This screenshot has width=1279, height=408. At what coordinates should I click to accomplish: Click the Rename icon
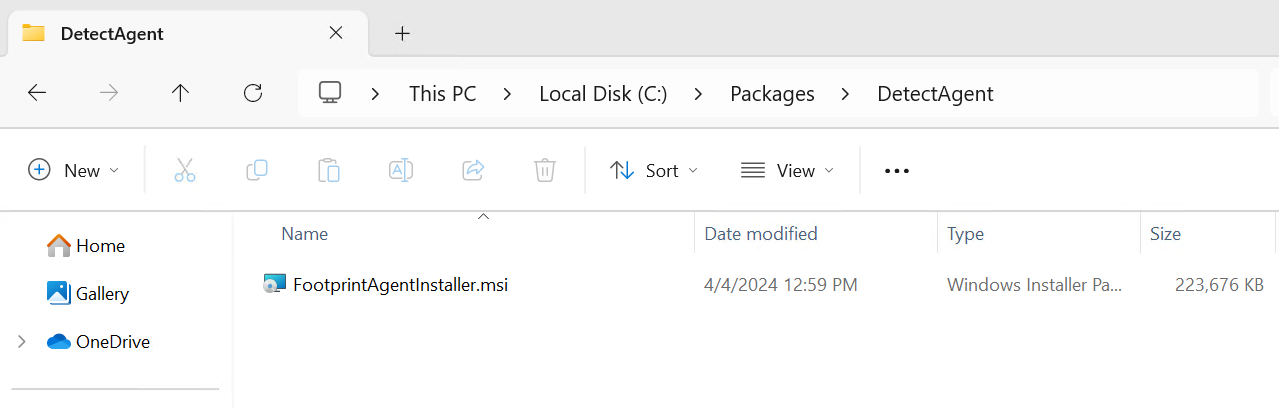(x=401, y=170)
